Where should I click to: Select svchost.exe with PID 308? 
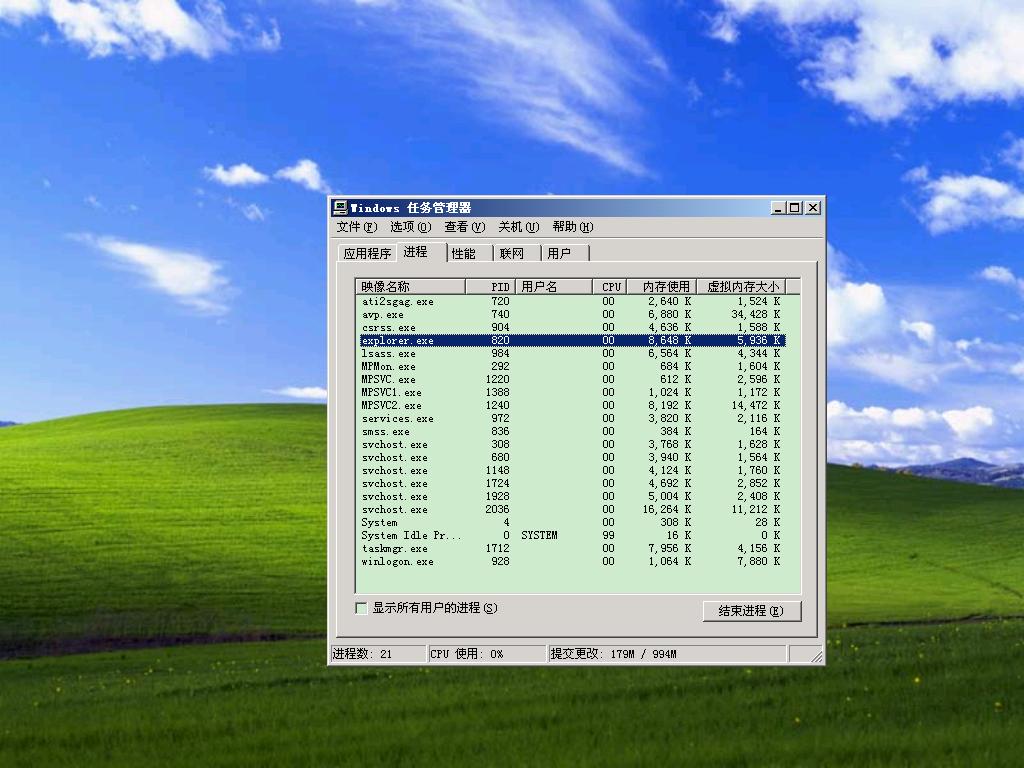pyautogui.click(x=572, y=445)
